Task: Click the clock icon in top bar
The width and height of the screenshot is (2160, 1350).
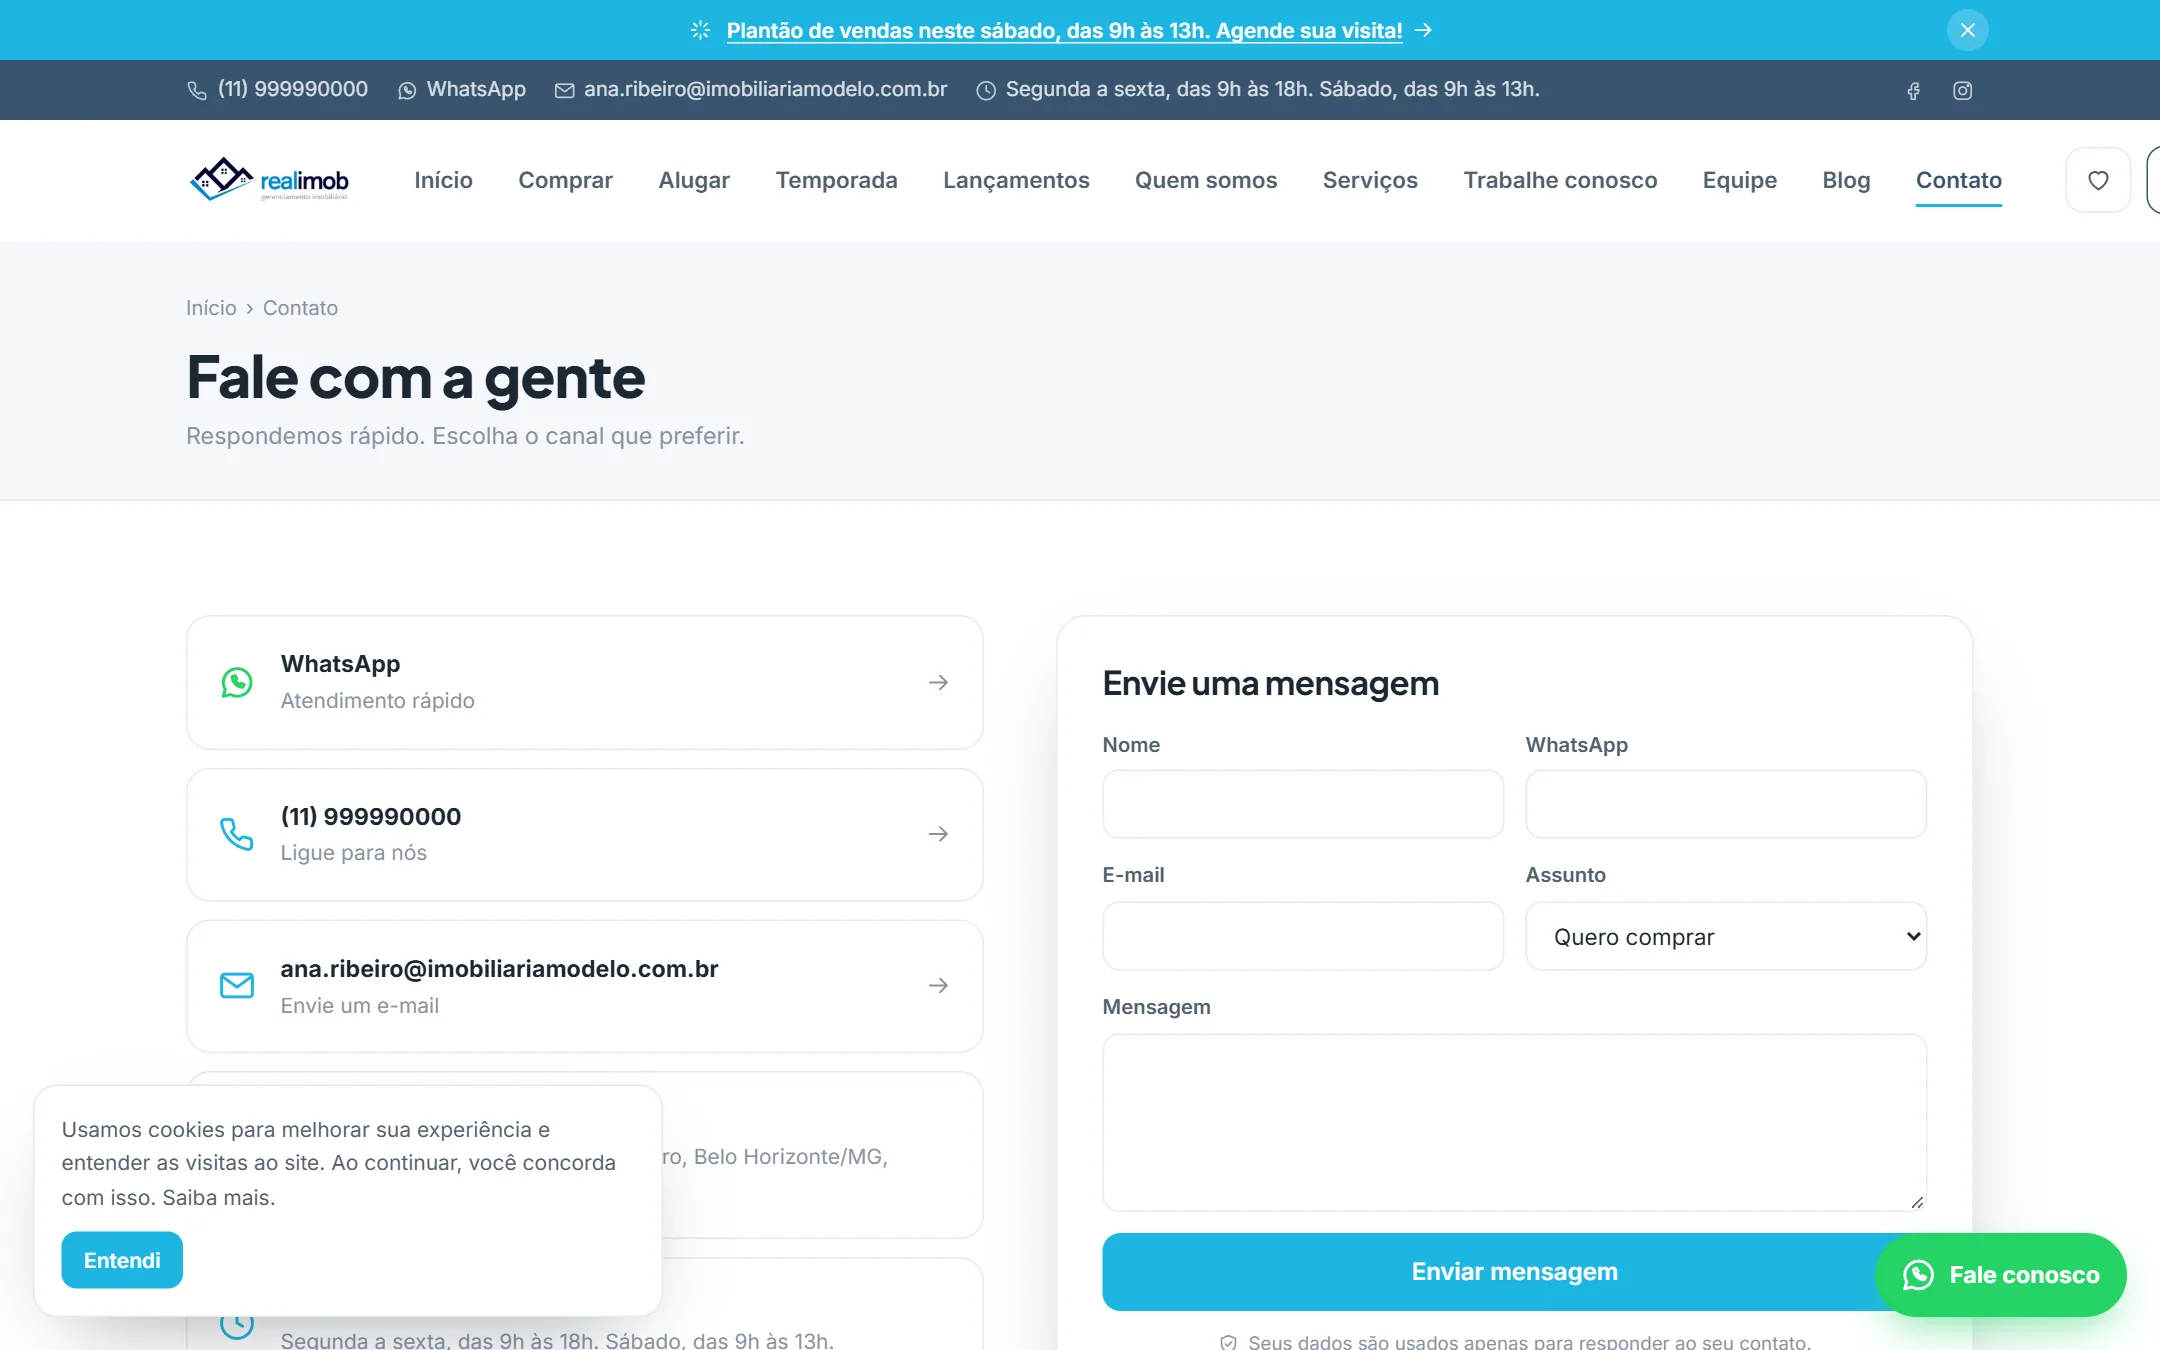Action: point(986,90)
